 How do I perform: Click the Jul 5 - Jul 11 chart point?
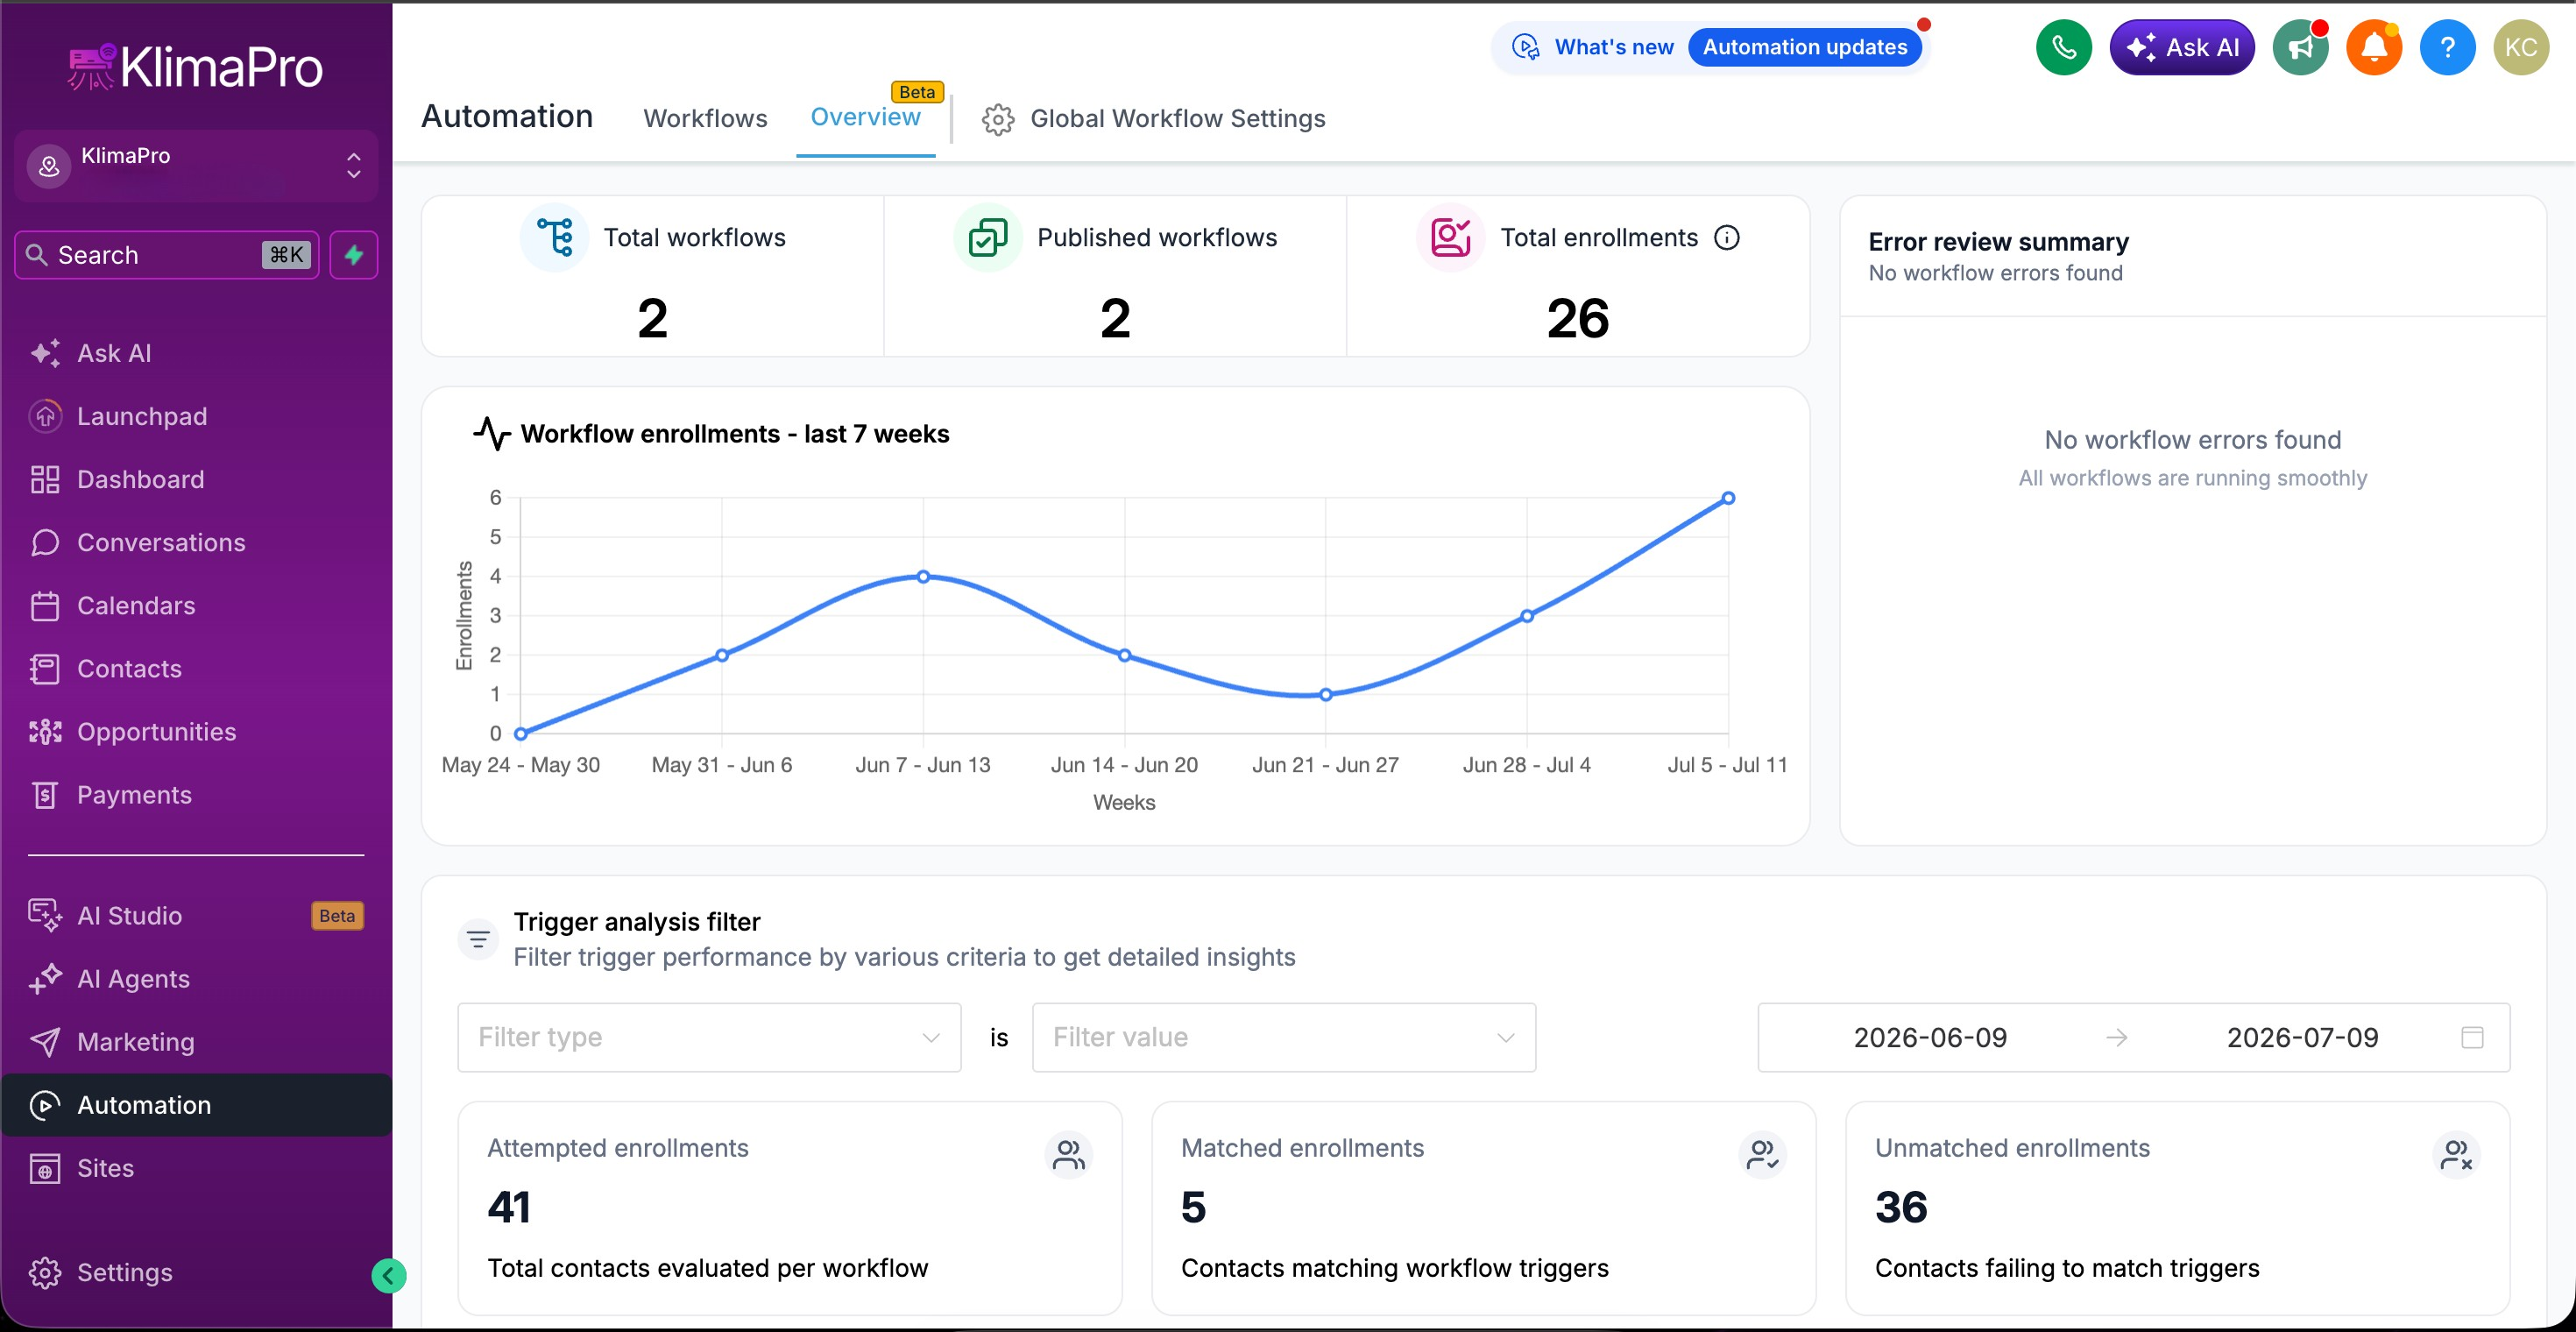[x=1728, y=498]
